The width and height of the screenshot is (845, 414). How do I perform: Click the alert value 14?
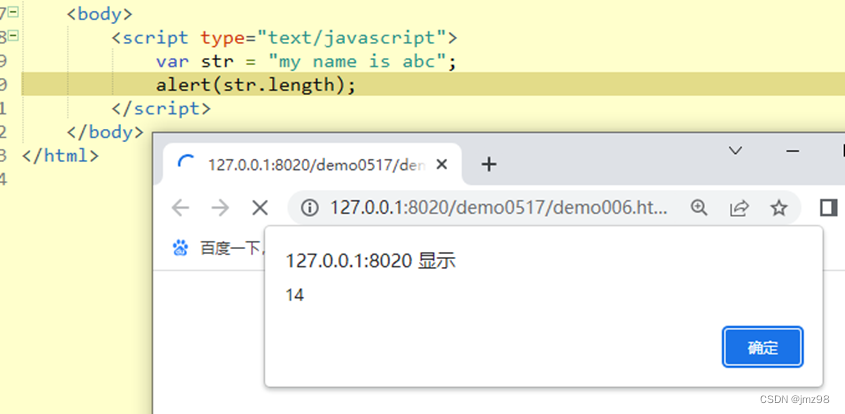(295, 295)
